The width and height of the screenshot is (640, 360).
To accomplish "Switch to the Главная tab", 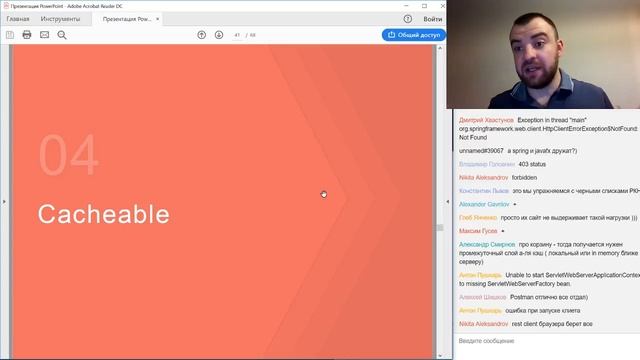I will point(18,19).
